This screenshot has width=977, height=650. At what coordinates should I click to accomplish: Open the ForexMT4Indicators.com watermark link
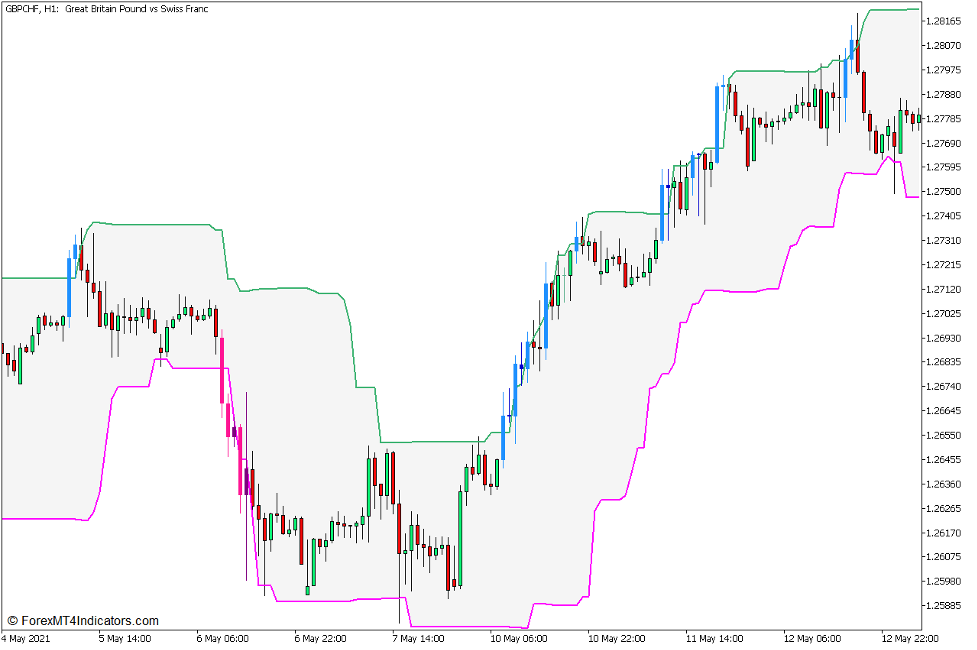[83, 621]
